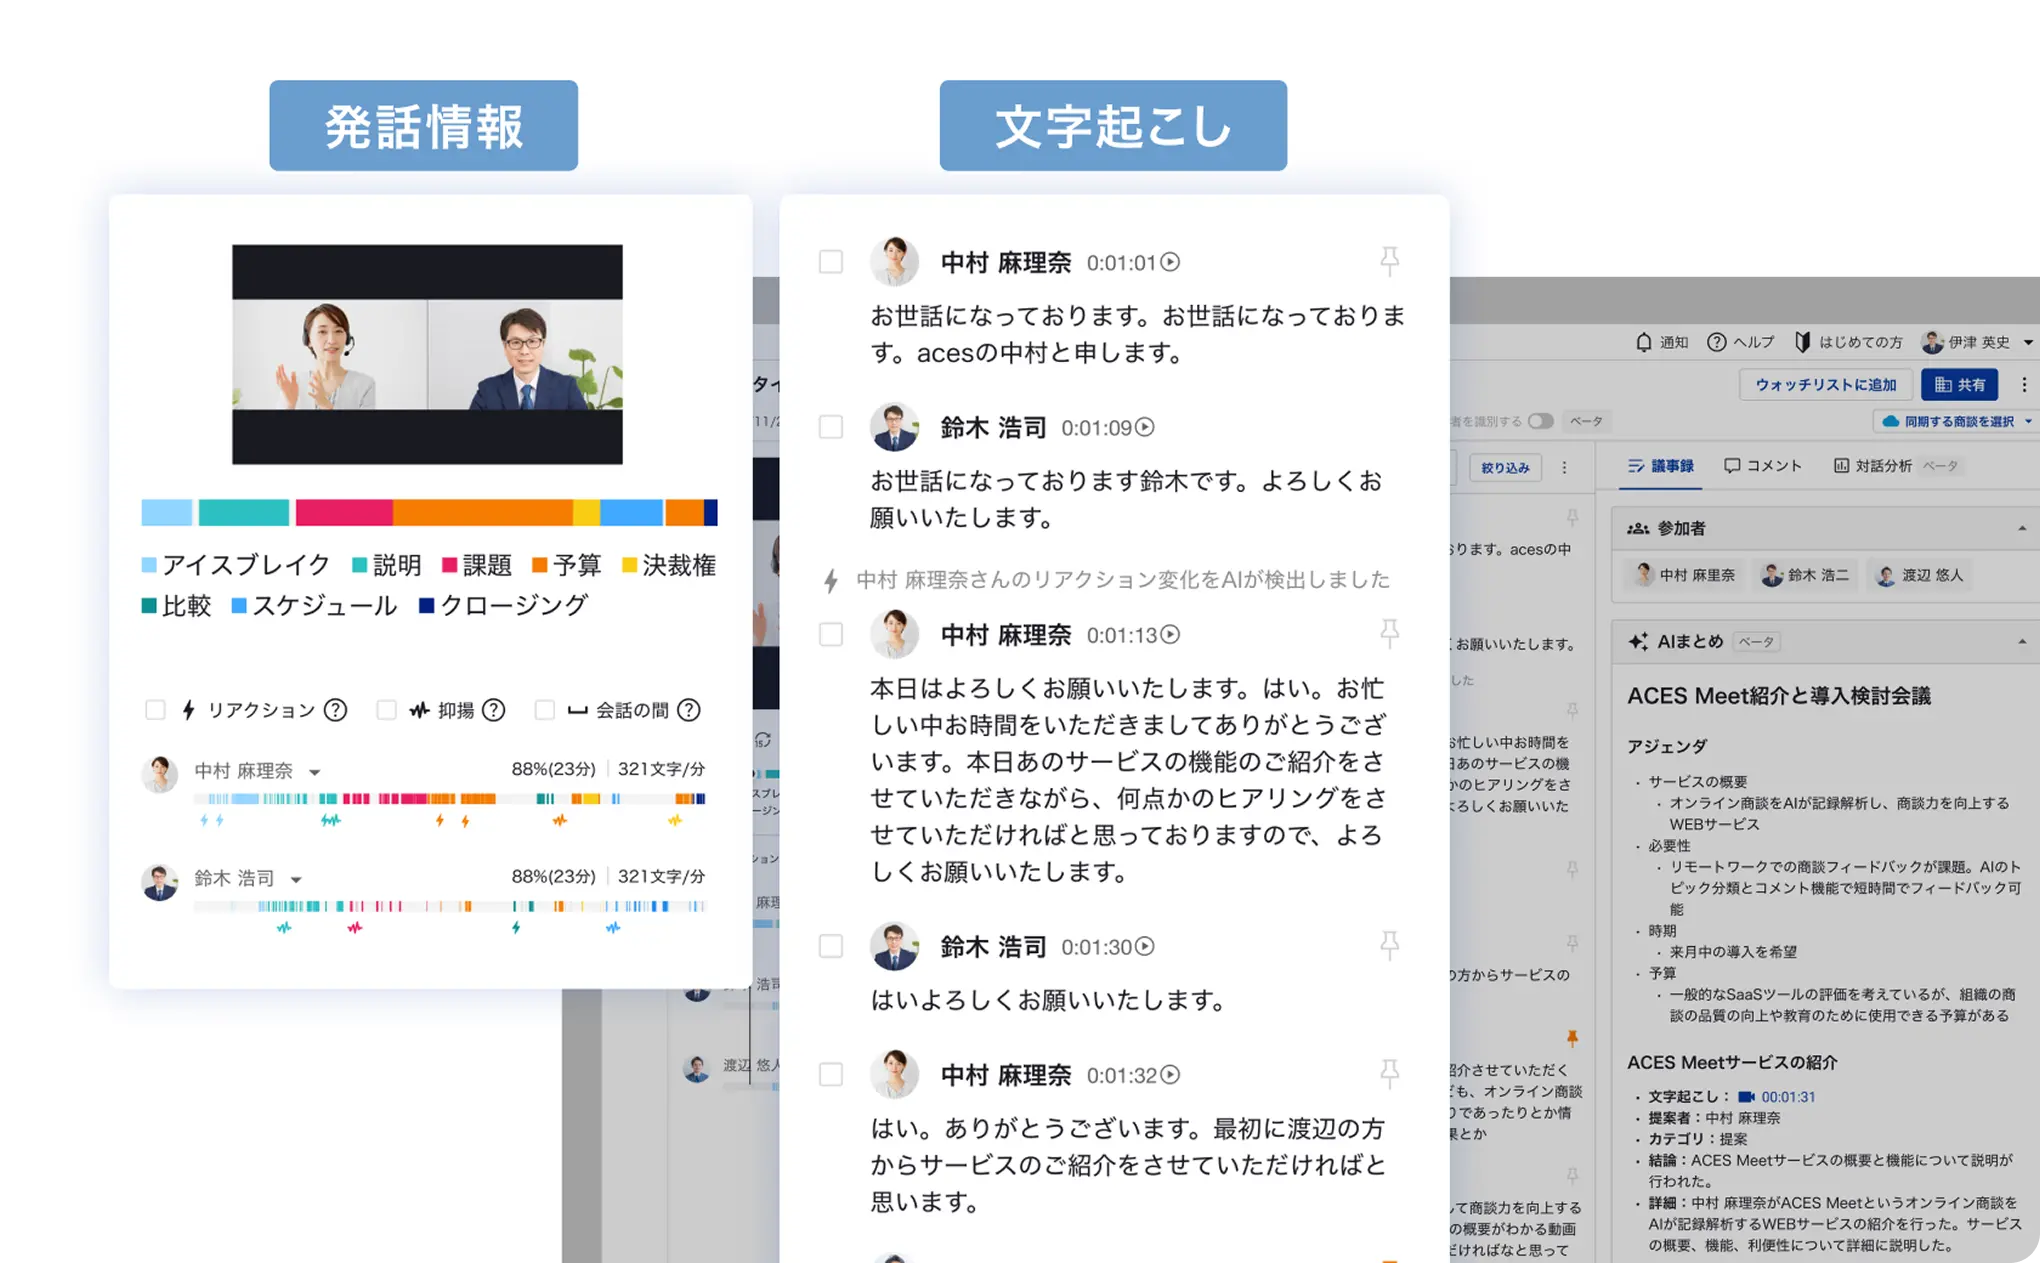This screenshot has width=2040, height=1263.
Task: Pin the 0:01:32 transcript message
Action: click(x=1389, y=1073)
